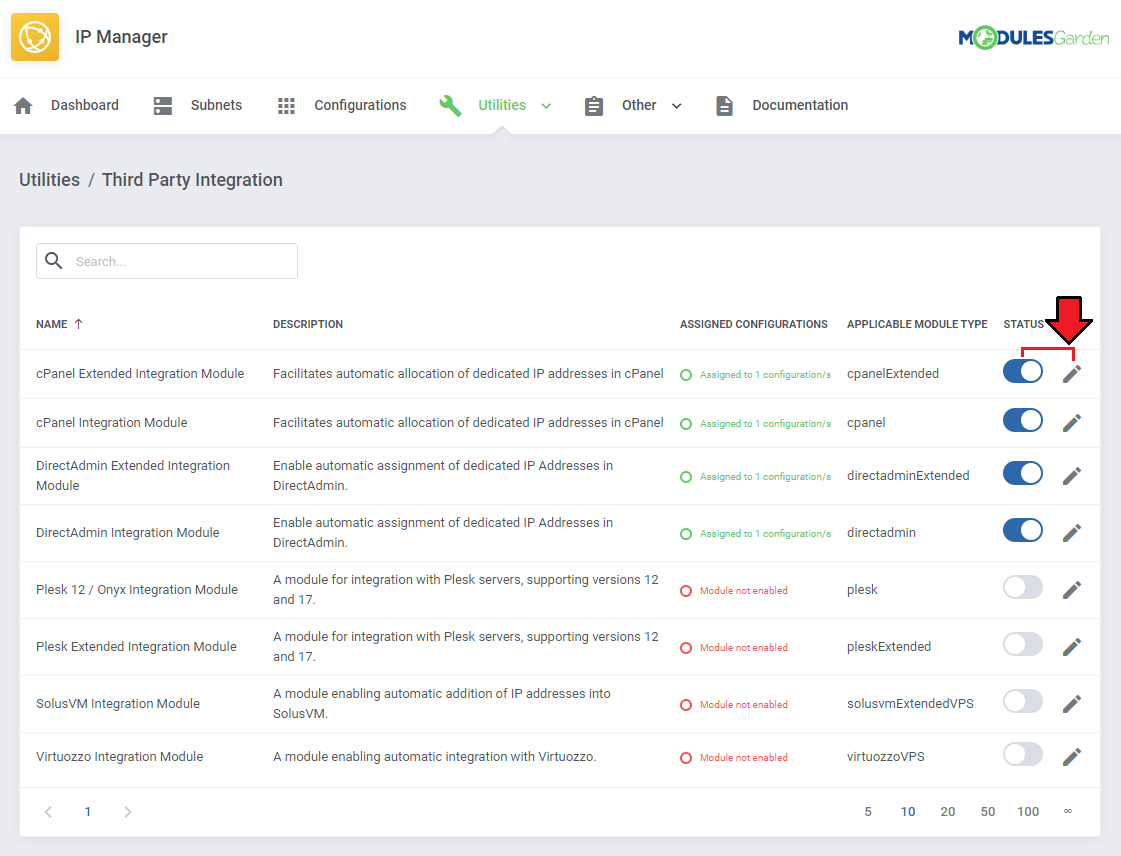Edit DirectAdmin Integration Module via pencil

pos(1071,533)
